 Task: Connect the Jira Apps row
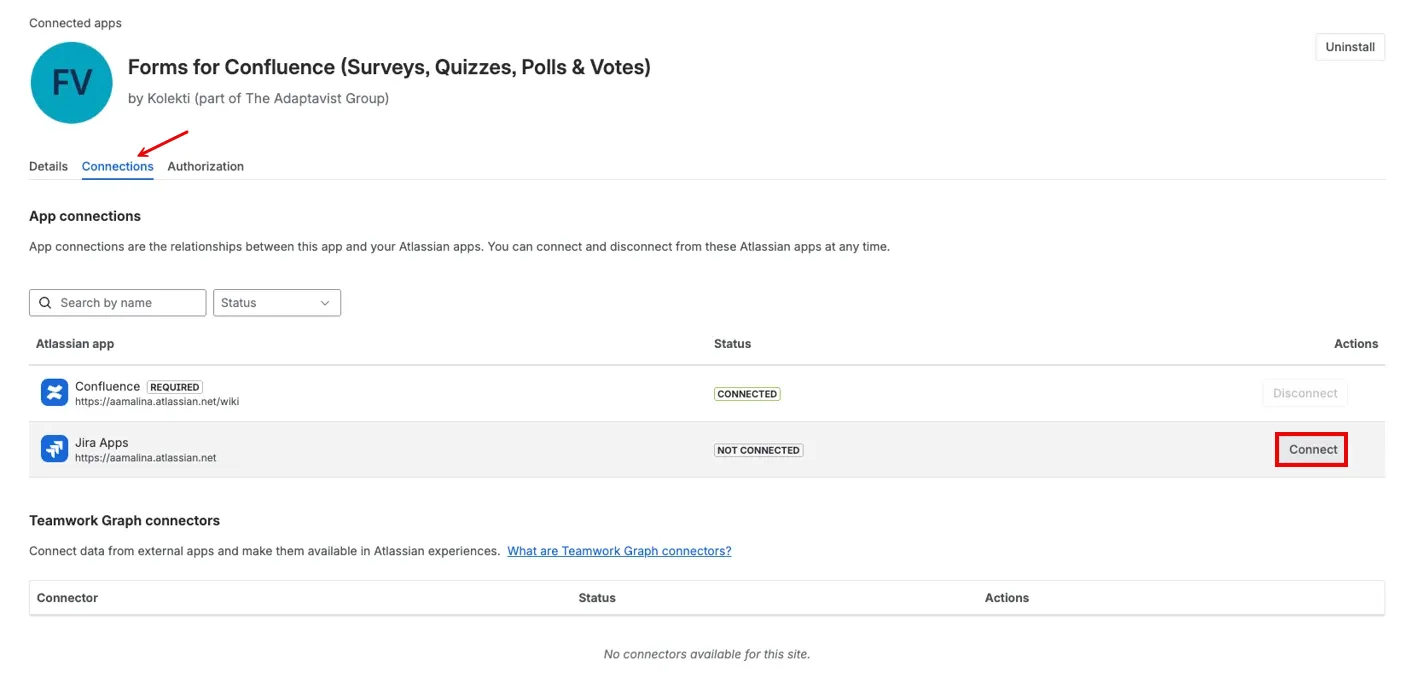[1312, 450]
